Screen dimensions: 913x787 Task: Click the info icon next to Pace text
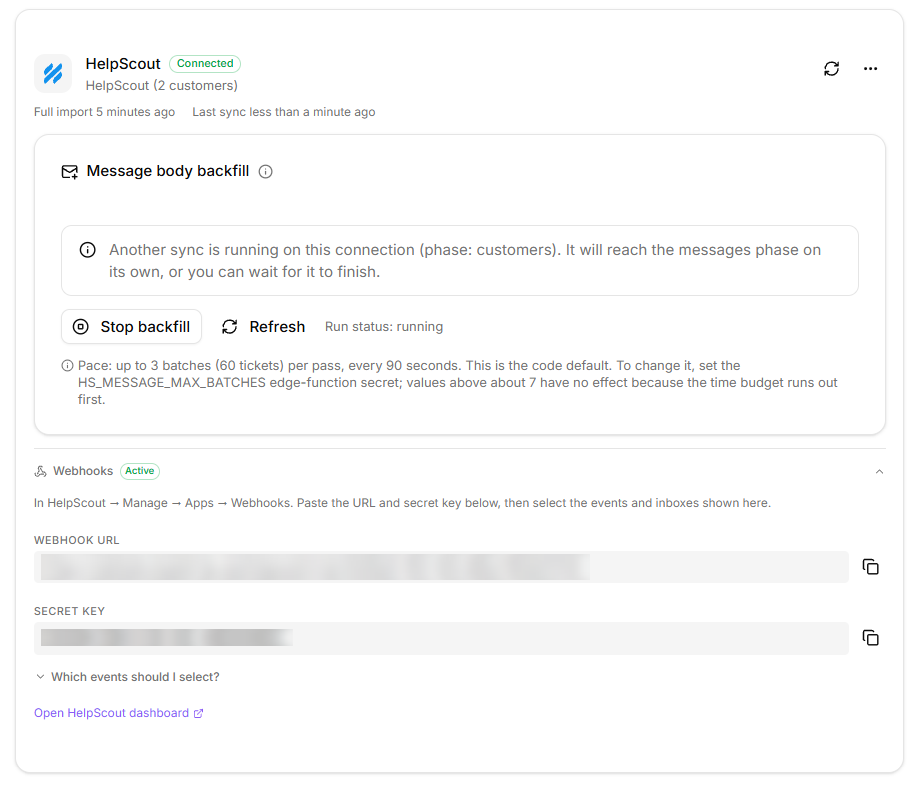68,366
